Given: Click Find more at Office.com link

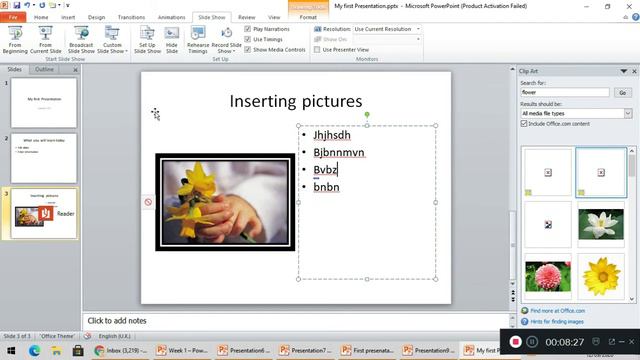Looking at the screenshot, I should coord(557,311).
